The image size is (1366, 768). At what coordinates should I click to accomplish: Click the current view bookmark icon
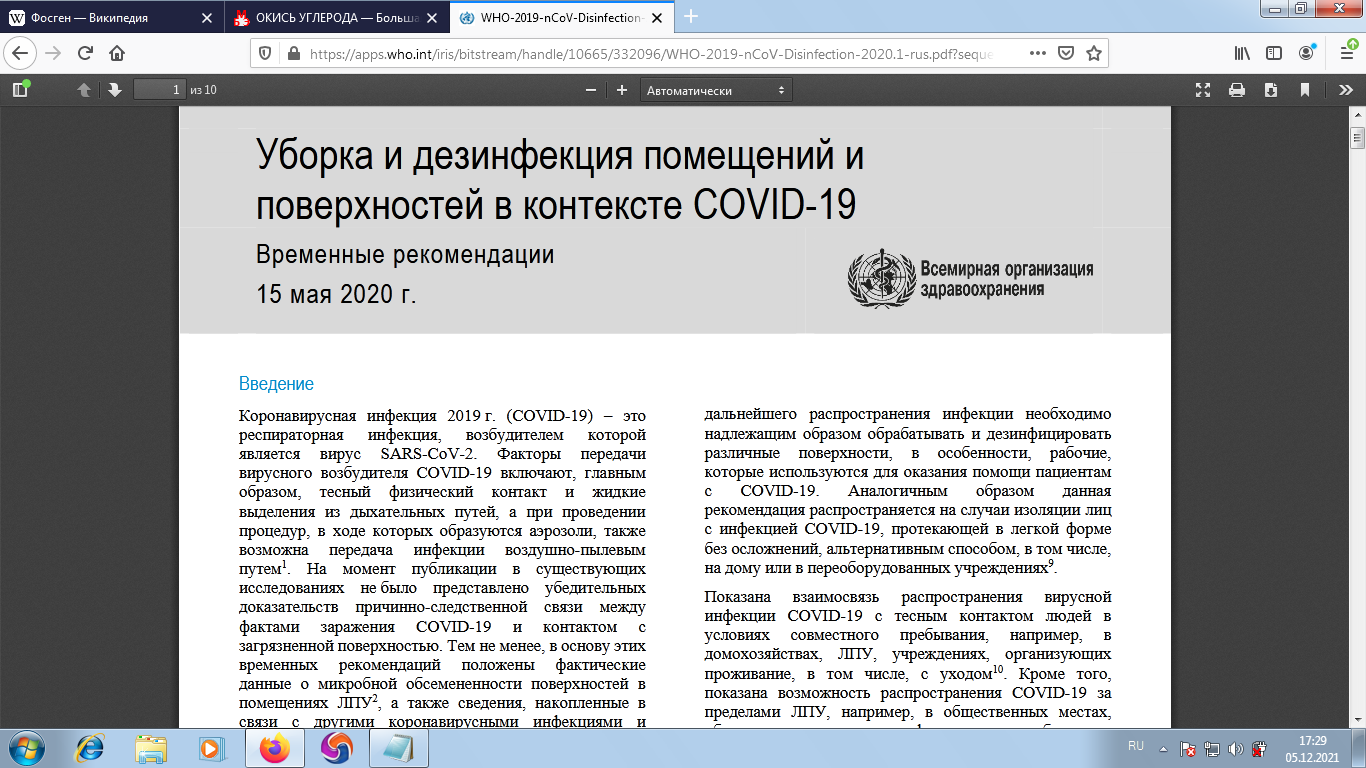[x=1305, y=89]
